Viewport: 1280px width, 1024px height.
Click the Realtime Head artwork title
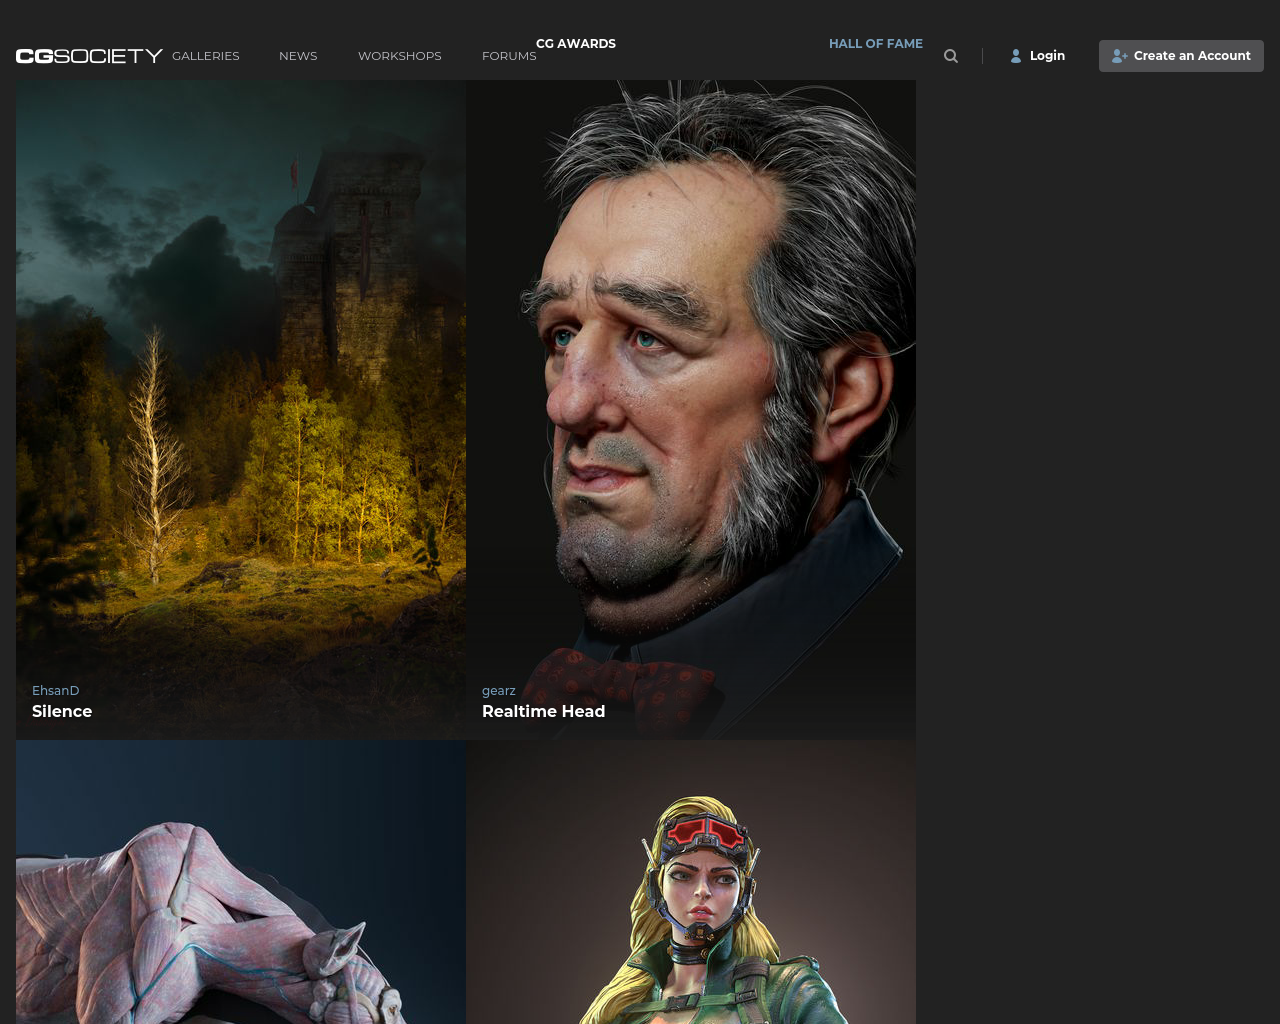tap(543, 711)
